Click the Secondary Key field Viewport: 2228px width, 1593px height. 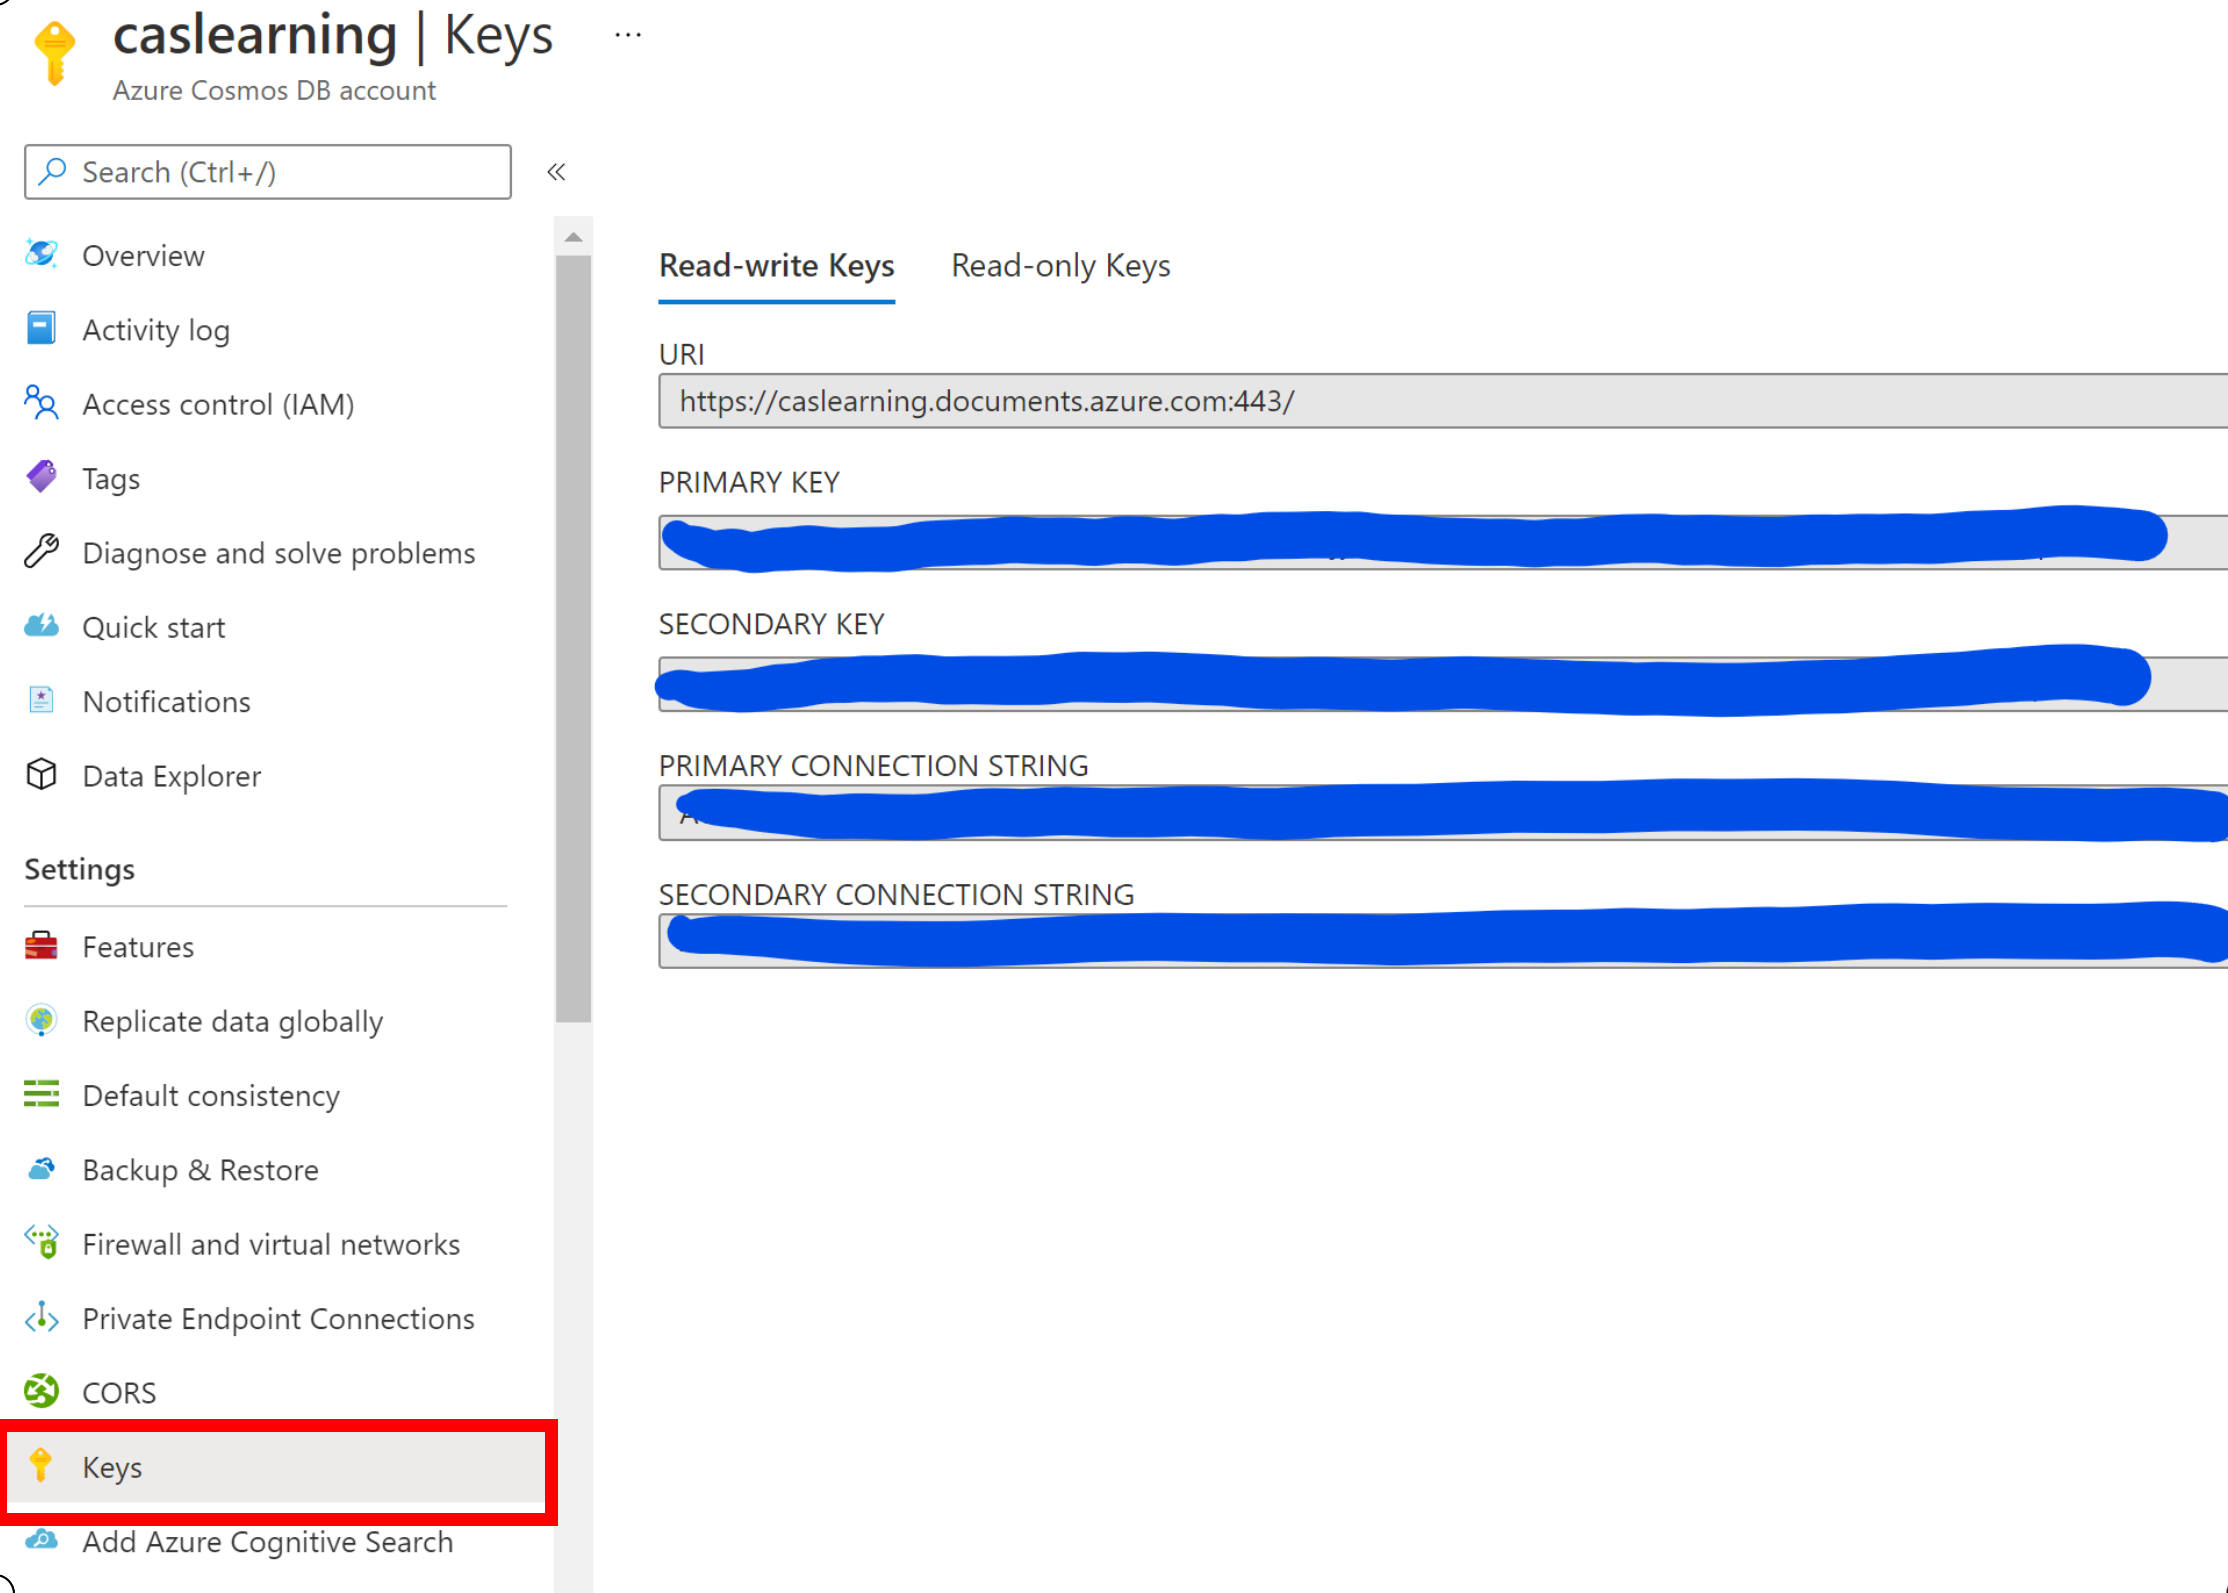click(1442, 684)
